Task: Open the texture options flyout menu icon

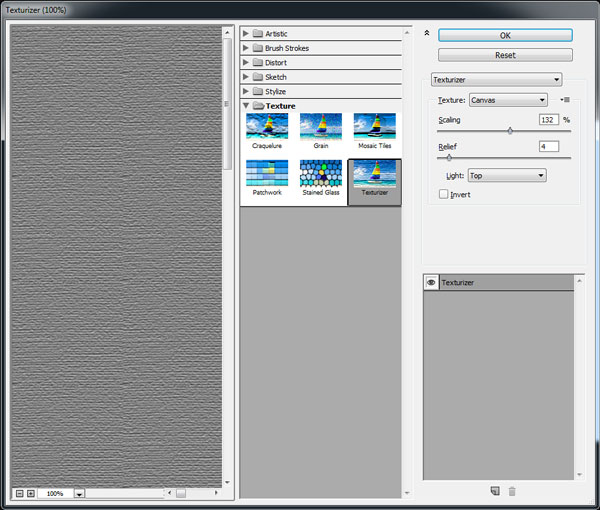Action: 565,100
